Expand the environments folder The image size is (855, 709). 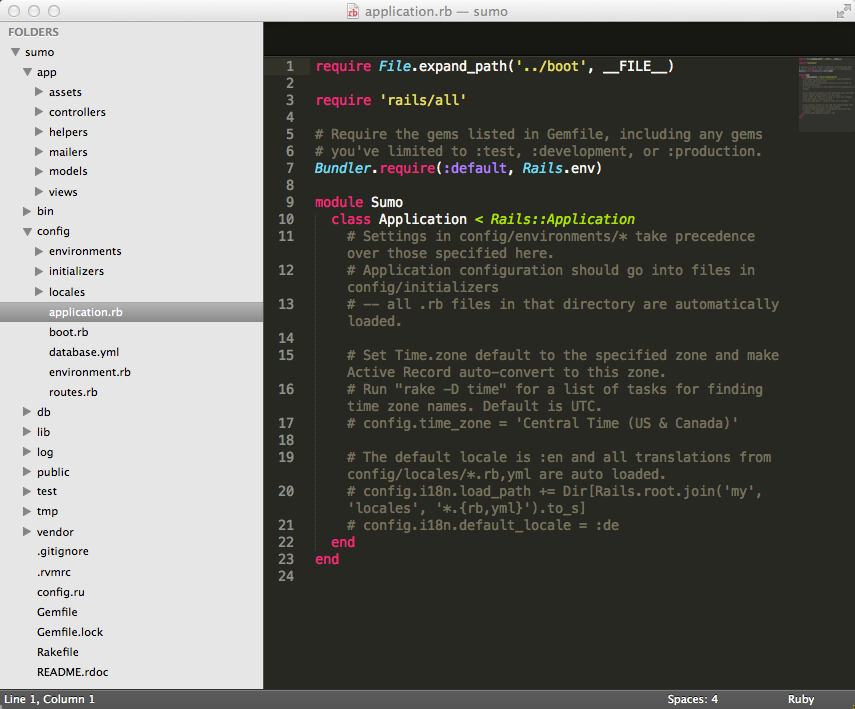click(x=41, y=251)
